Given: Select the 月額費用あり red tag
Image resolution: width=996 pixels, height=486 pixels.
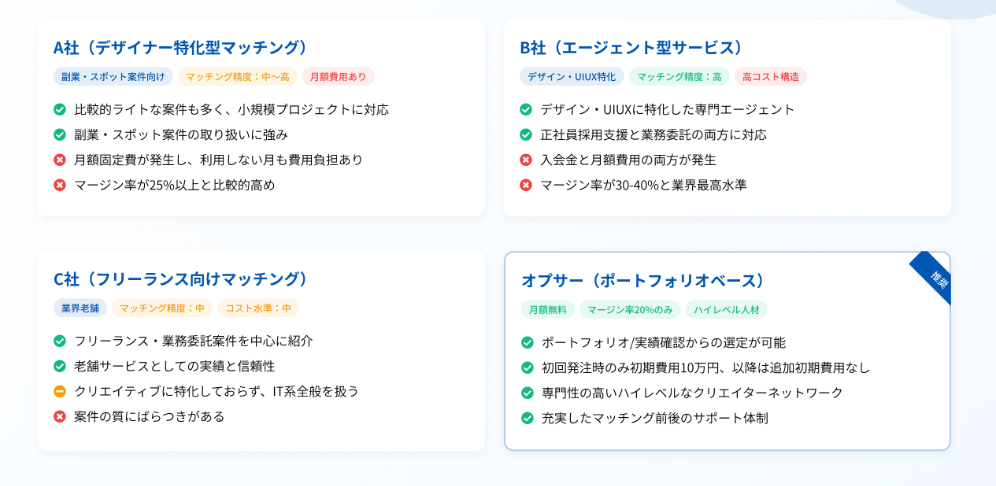Looking at the screenshot, I should 339,77.
